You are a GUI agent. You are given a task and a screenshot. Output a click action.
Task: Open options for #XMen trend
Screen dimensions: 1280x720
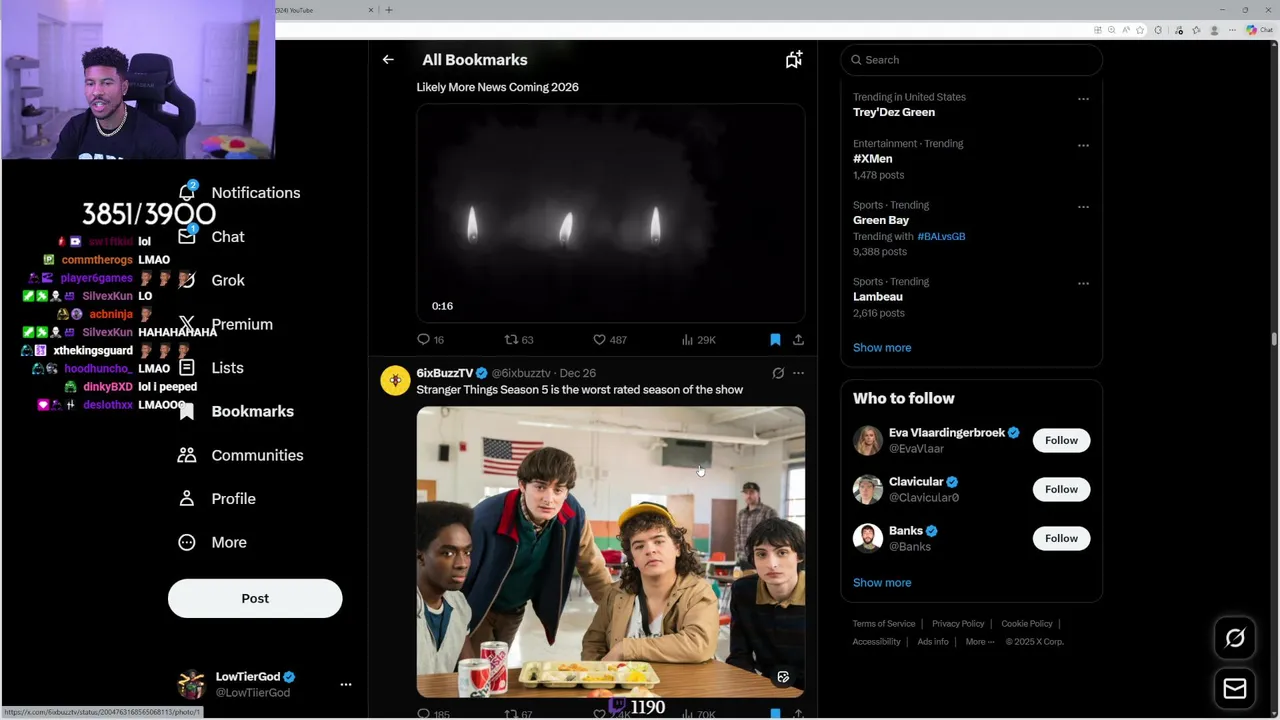click(1083, 145)
